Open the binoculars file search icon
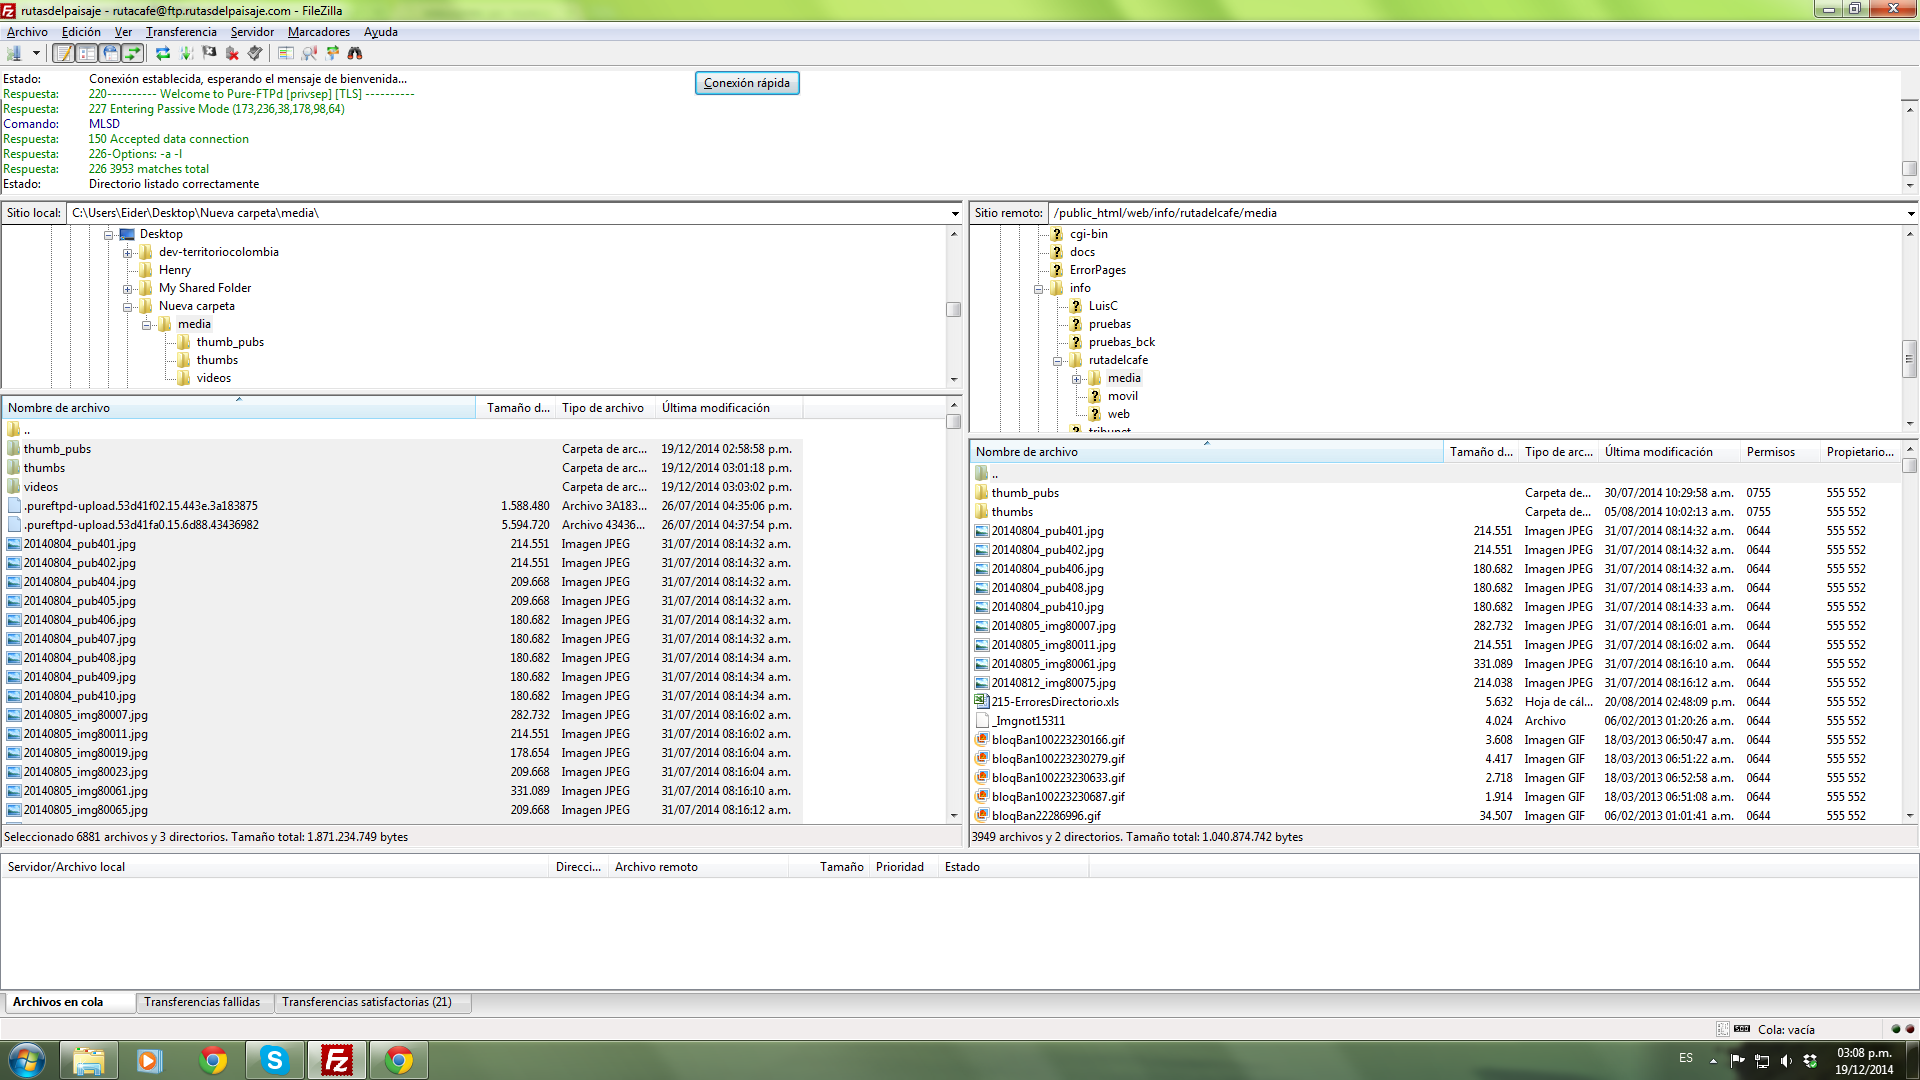Screen dimensions: 1920x1080 point(355,53)
